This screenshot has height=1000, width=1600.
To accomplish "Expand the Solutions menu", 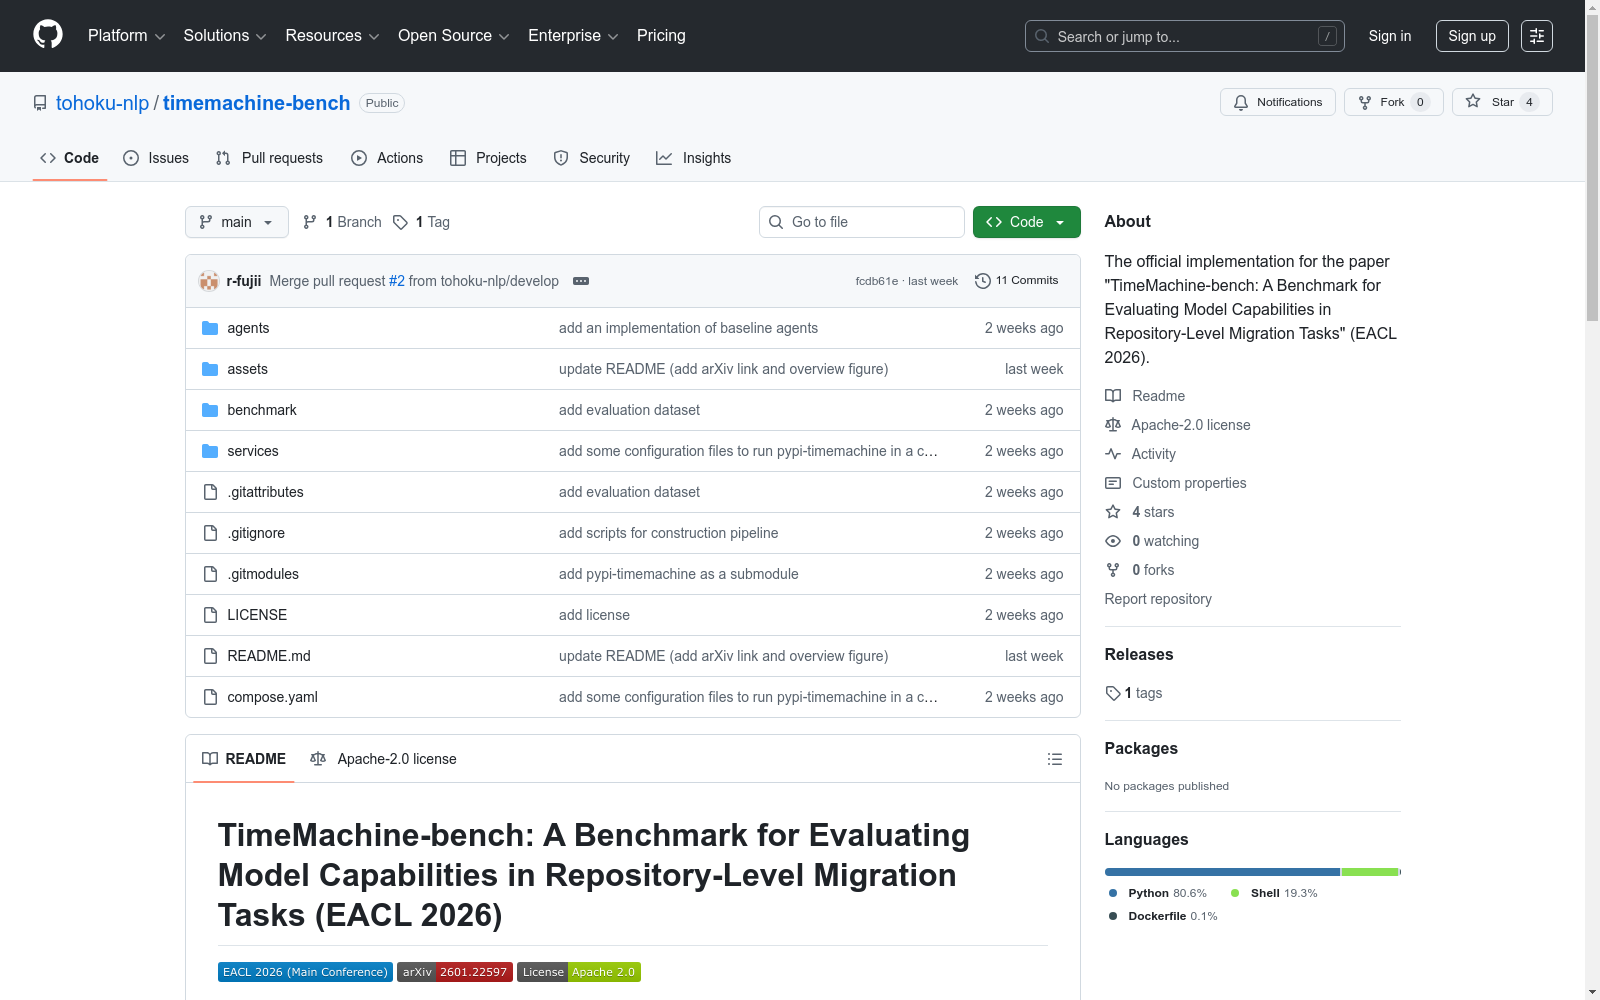I will tap(225, 36).
